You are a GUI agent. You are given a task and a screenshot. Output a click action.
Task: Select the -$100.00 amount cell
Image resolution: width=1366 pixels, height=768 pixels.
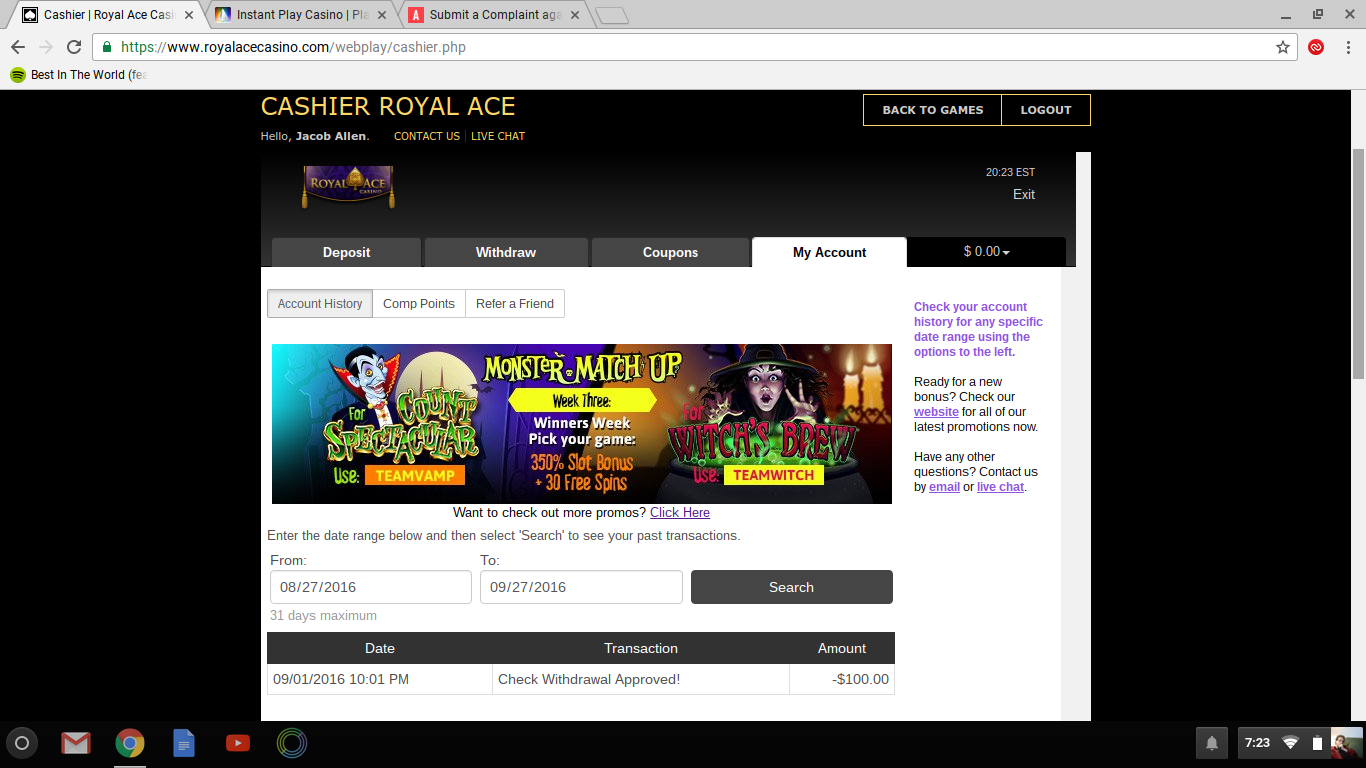click(x=842, y=679)
